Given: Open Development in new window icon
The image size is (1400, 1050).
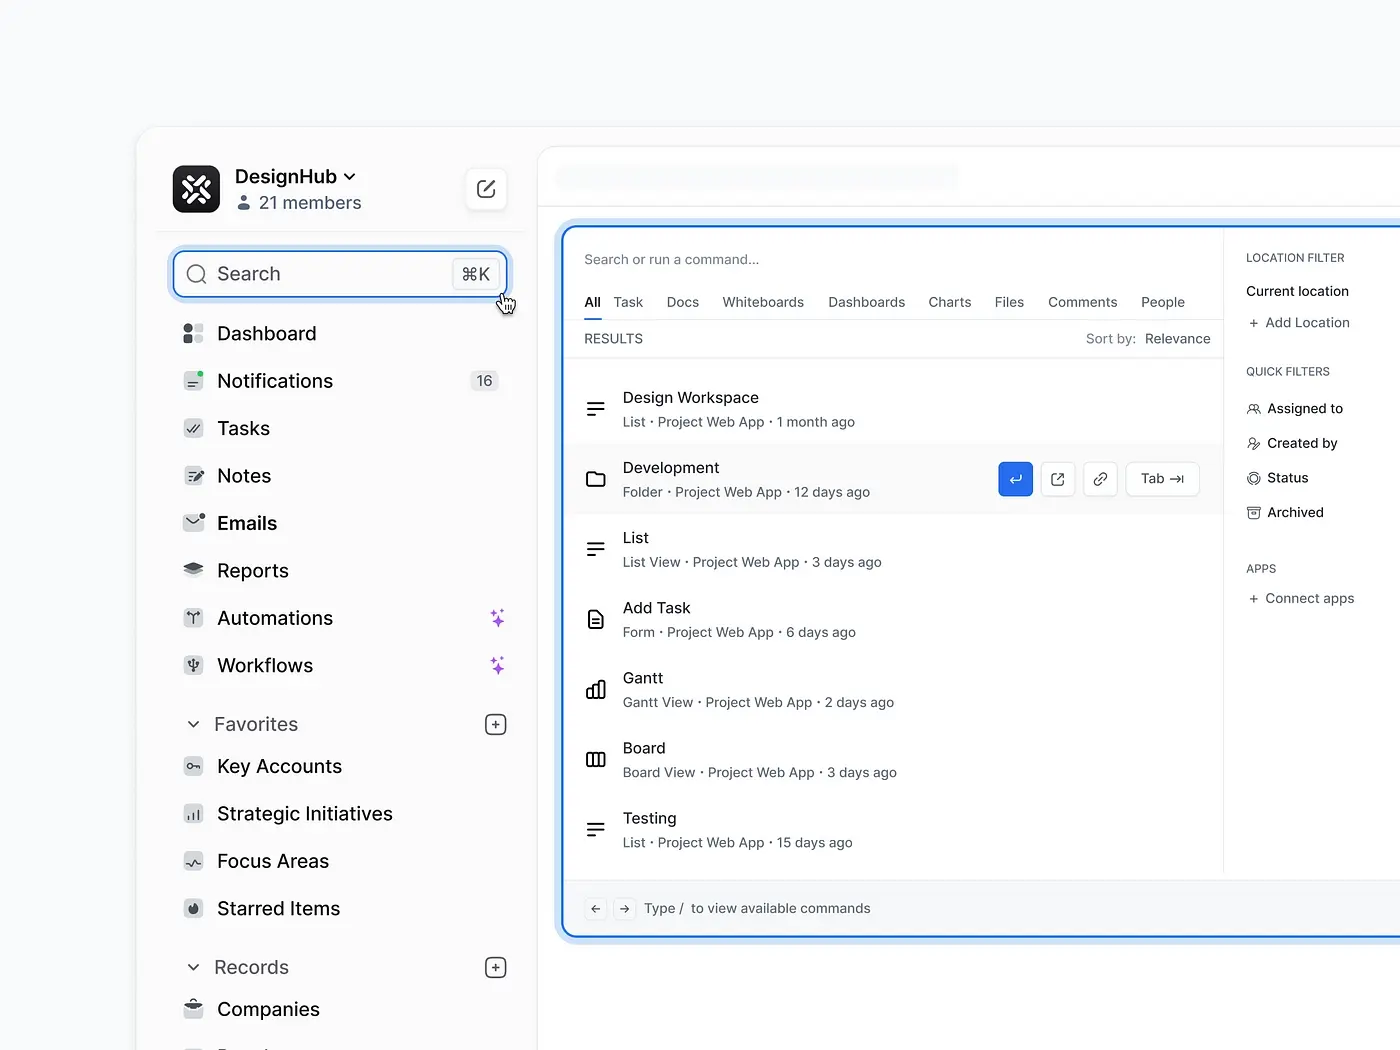Looking at the screenshot, I should click(x=1057, y=479).
